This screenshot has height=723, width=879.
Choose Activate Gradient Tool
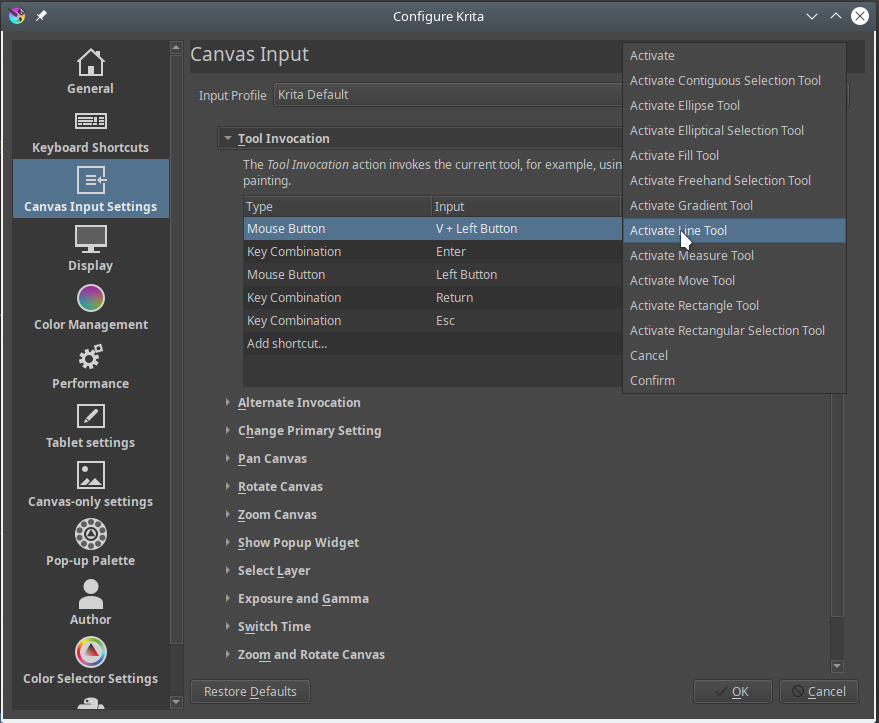point(734,206)
